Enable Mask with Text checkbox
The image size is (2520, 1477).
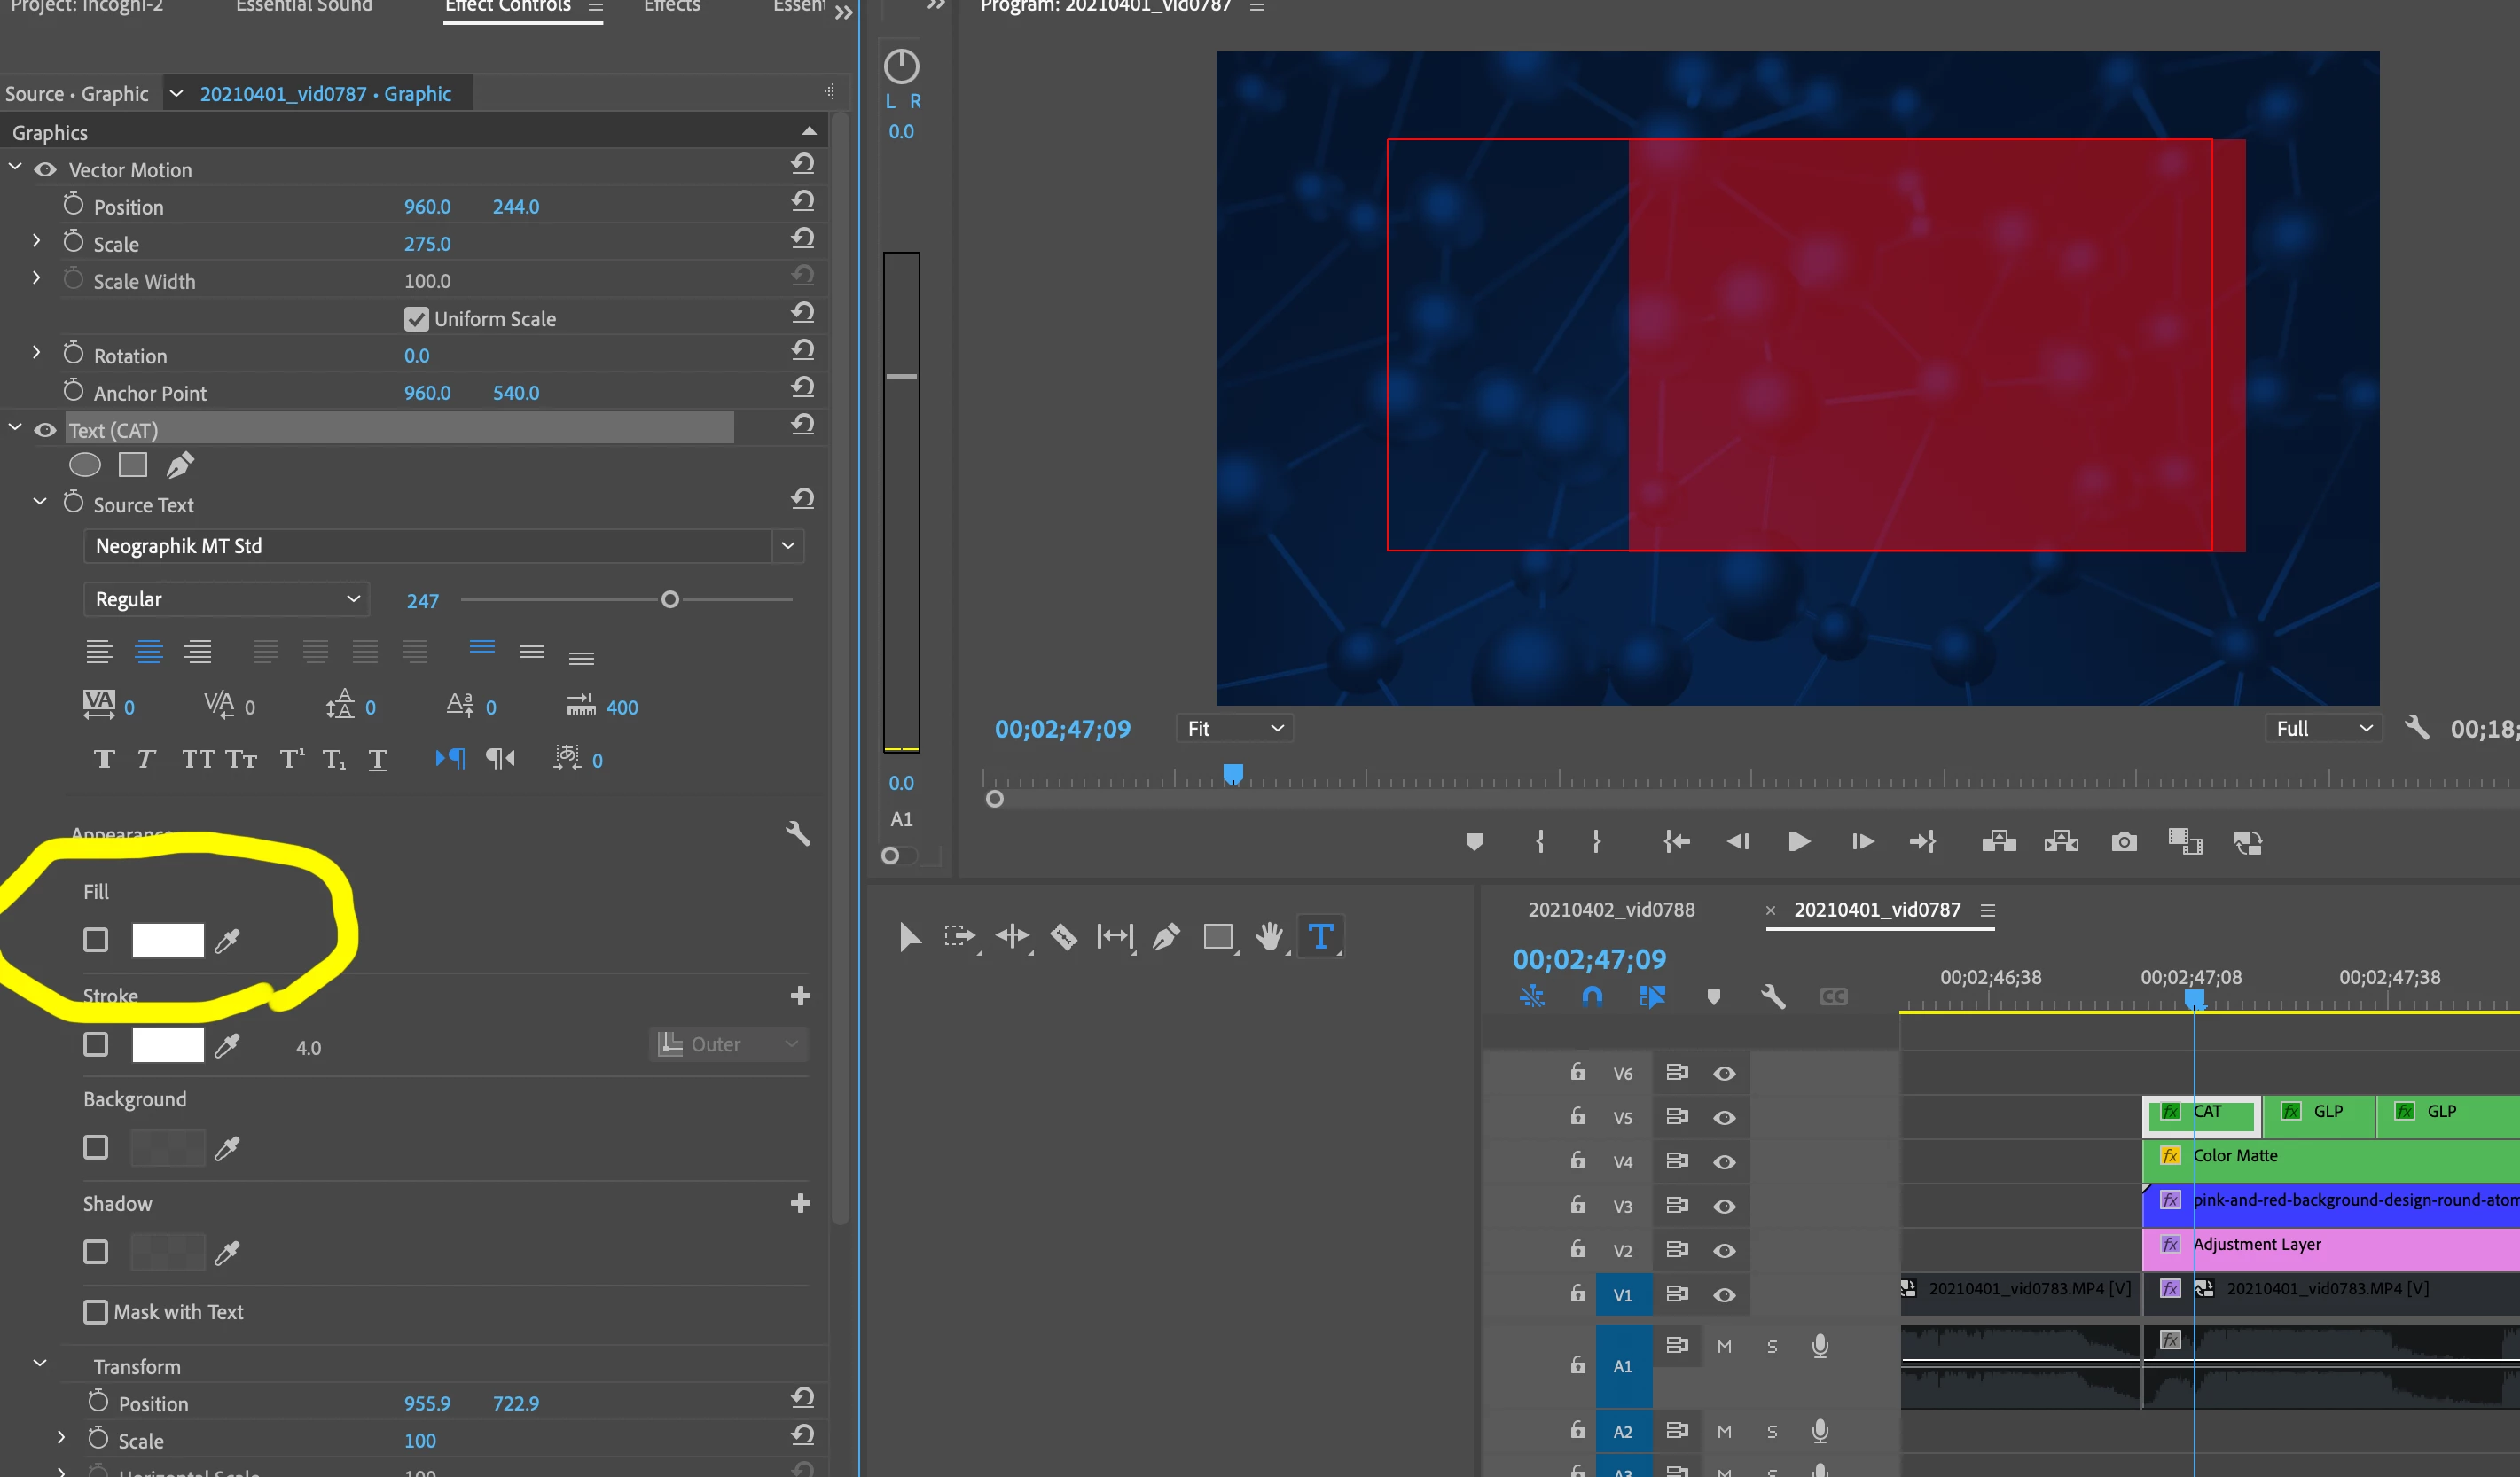(96, 1312)
